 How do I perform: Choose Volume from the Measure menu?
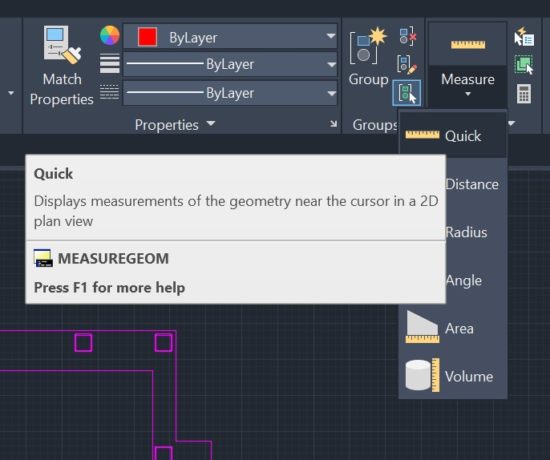pyautogui.click(x=452, y=376)
